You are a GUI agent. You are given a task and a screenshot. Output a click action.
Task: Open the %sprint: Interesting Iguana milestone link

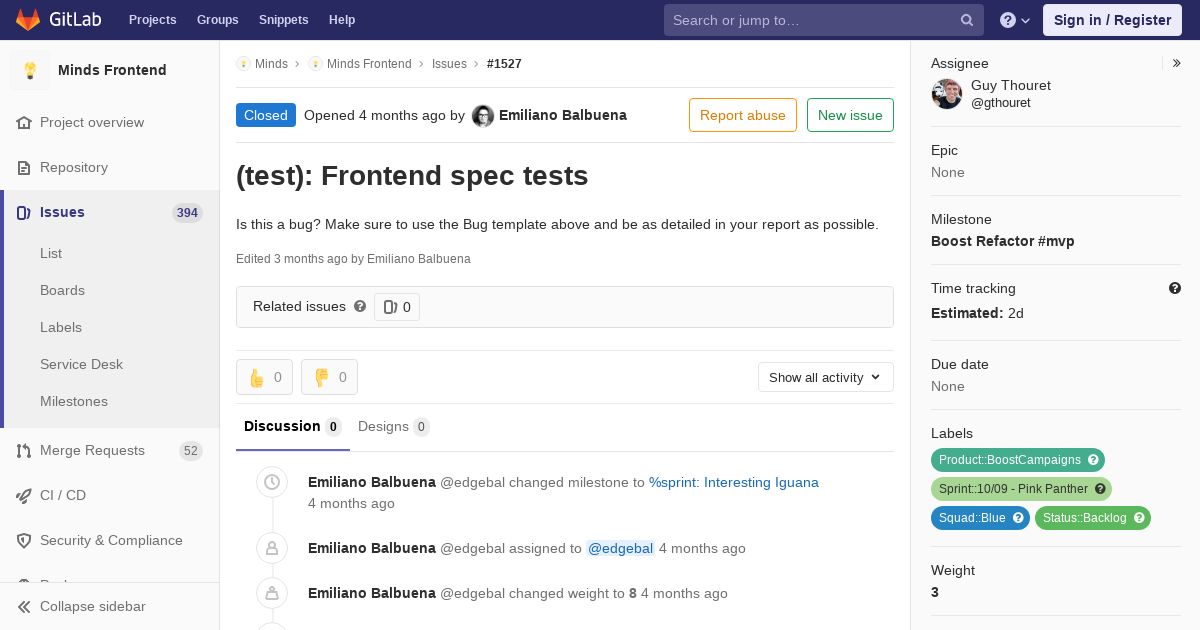[733, 482]
